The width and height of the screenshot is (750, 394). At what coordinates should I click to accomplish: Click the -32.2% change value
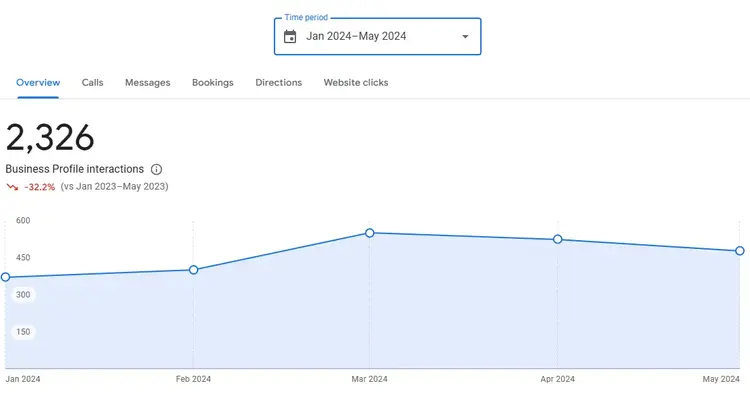point(40,187)
